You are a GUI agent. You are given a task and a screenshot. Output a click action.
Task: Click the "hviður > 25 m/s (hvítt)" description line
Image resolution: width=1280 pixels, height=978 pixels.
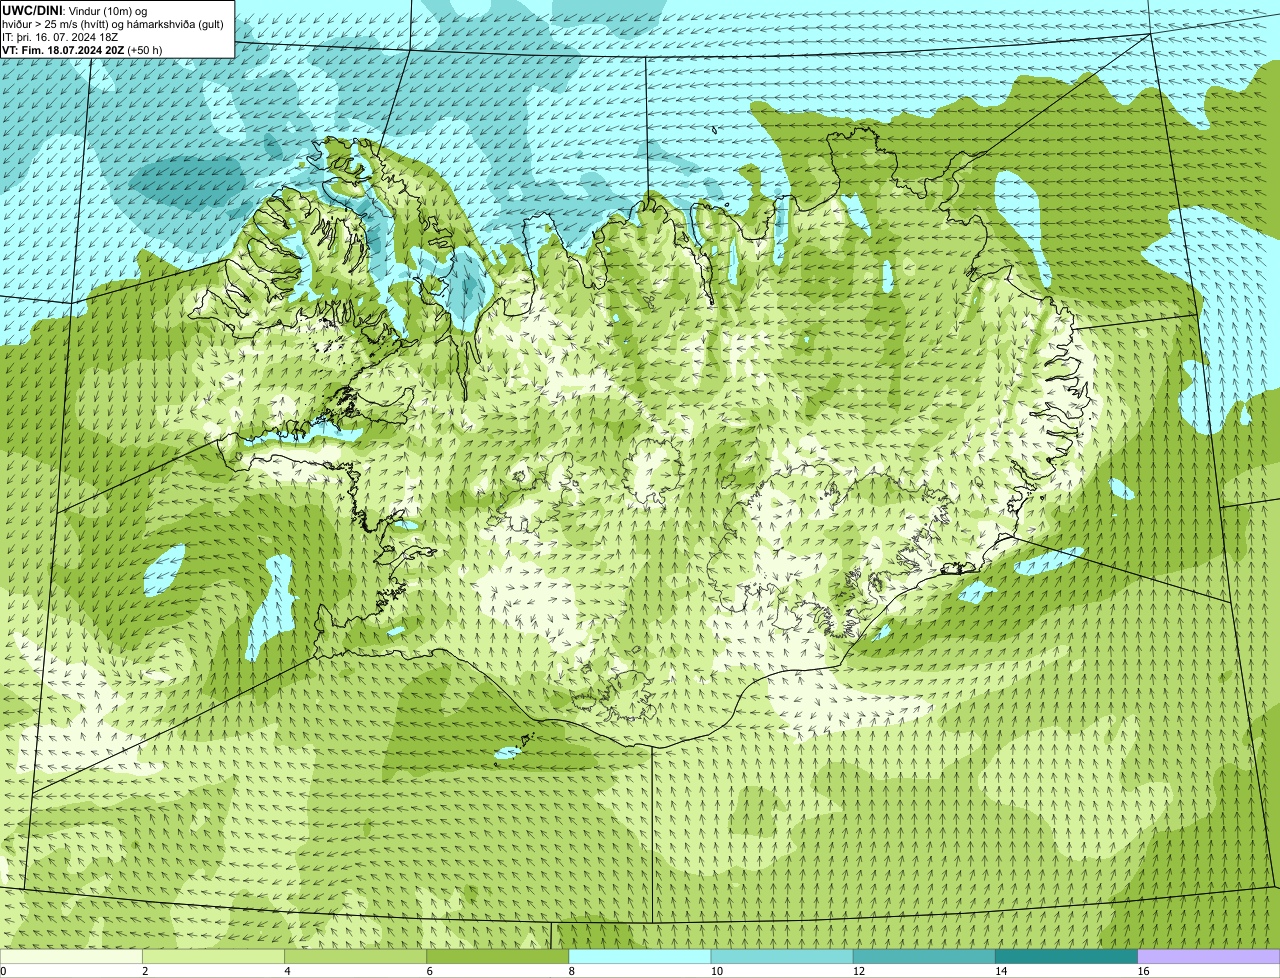click(113, 23)
